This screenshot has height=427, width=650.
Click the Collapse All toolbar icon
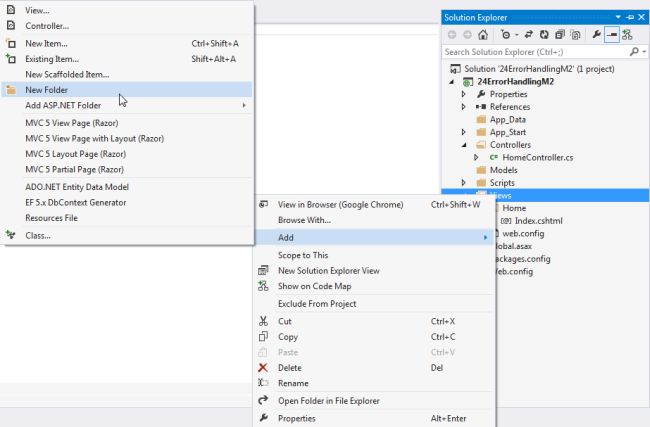pyautogui.click(x=559, y=34)
